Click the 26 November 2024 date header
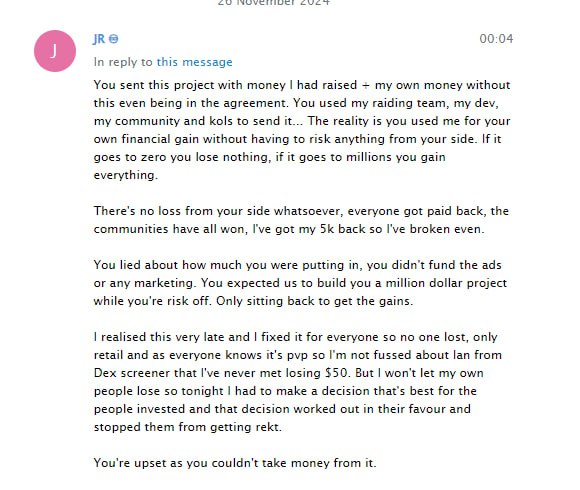 click(273, 2)
